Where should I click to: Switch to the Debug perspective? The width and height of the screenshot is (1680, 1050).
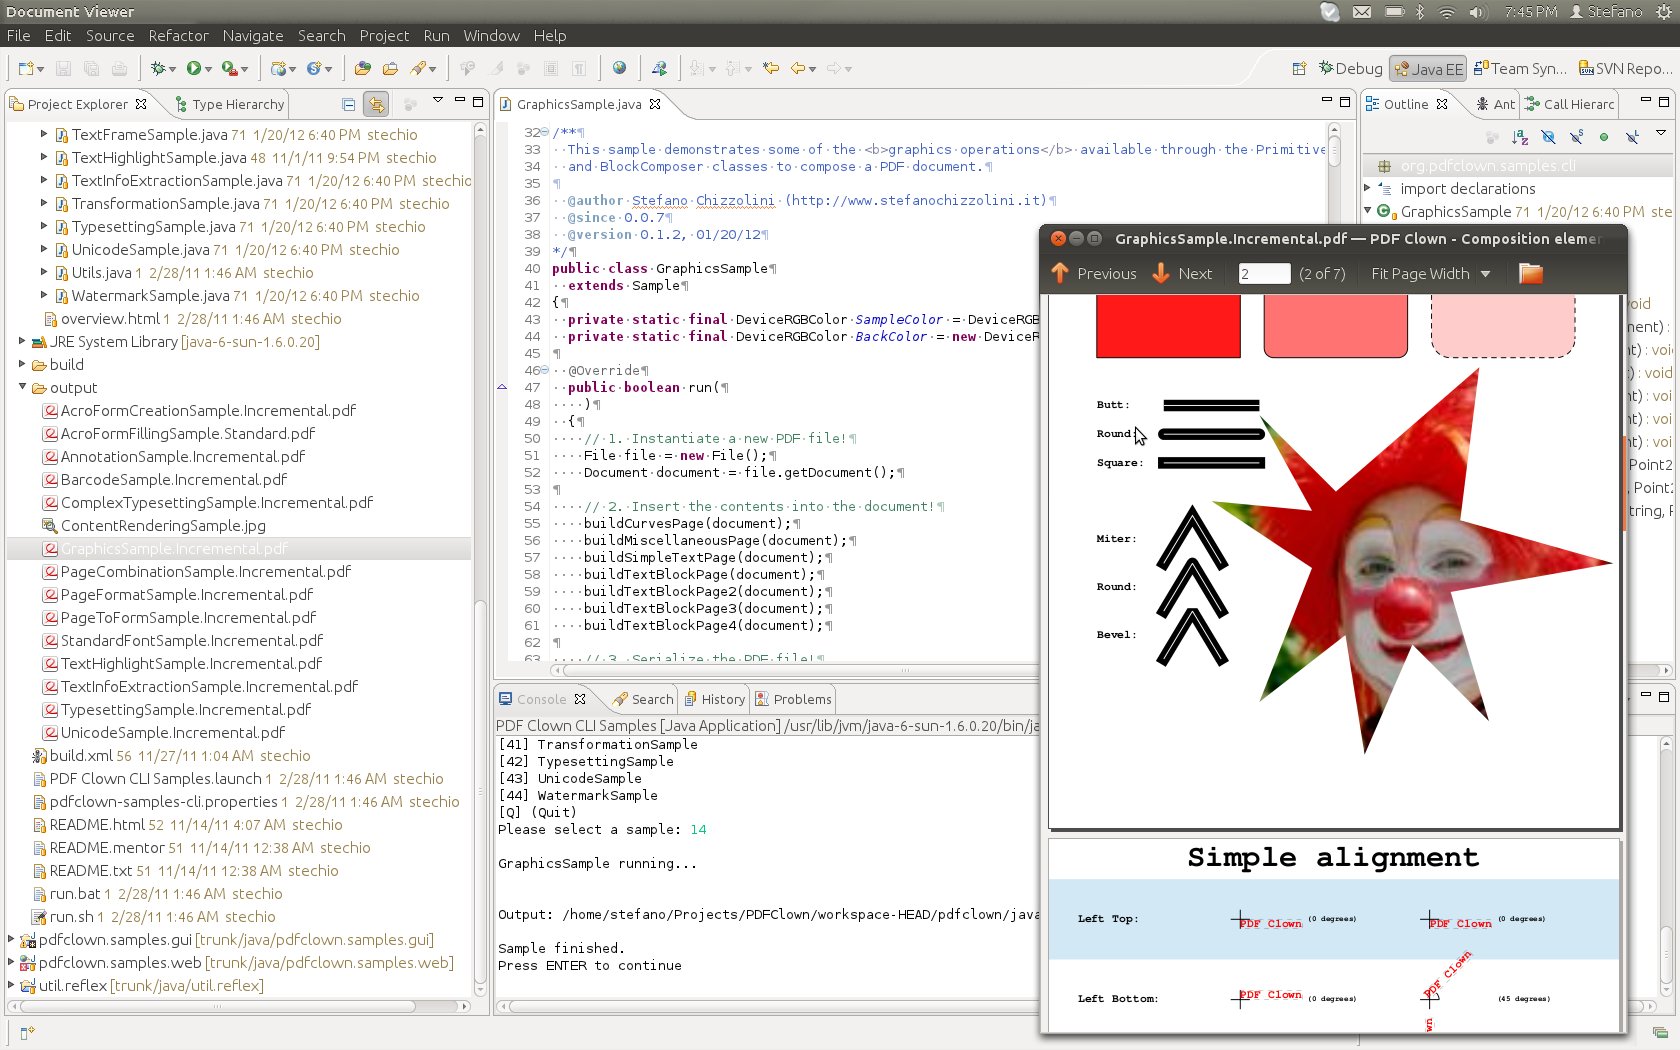click(x=1350, y=69)
